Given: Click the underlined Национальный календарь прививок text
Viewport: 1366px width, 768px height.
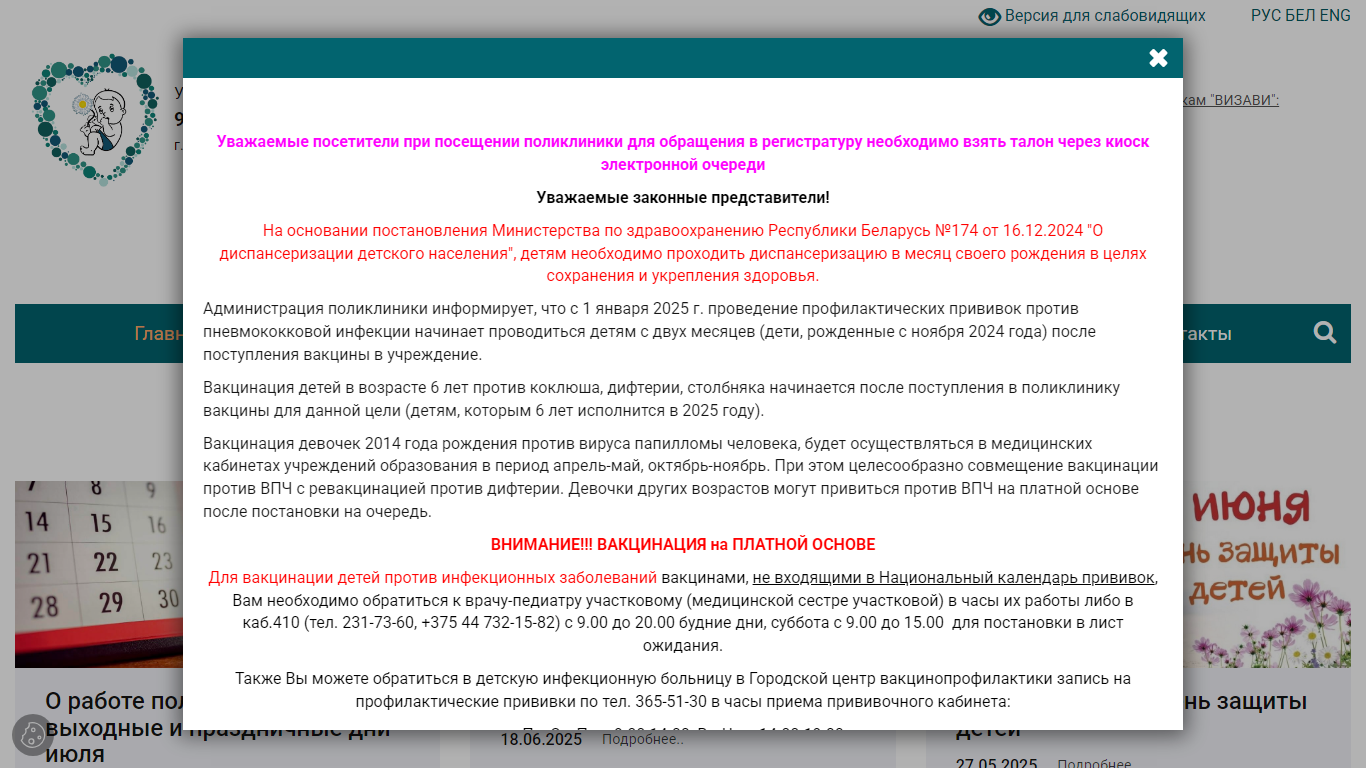Looking at the screenshot, I should [x=954, y=578].
